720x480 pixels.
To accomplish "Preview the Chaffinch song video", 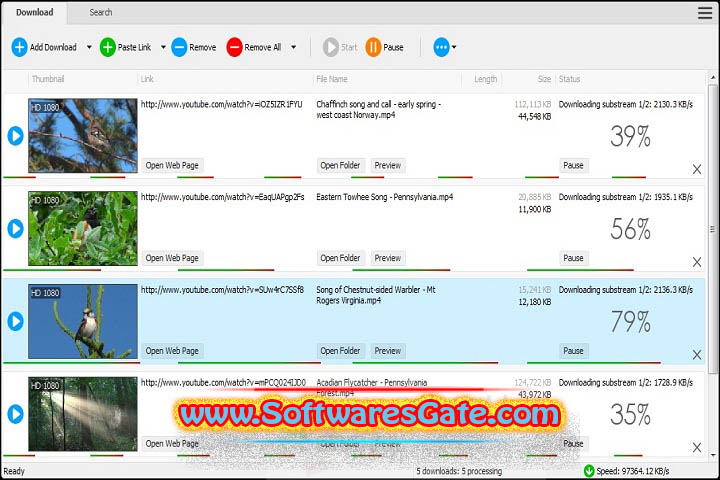I will [x=388, y=165].
